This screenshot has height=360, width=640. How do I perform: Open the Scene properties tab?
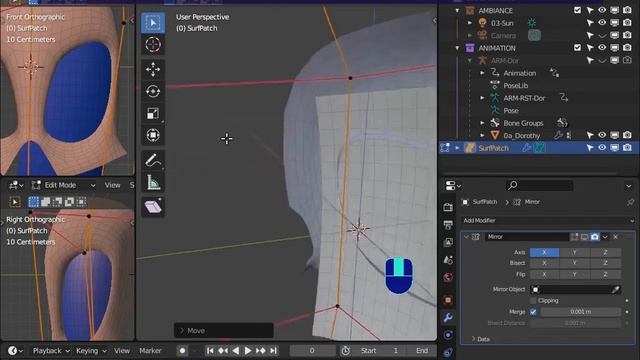point(448,260)
